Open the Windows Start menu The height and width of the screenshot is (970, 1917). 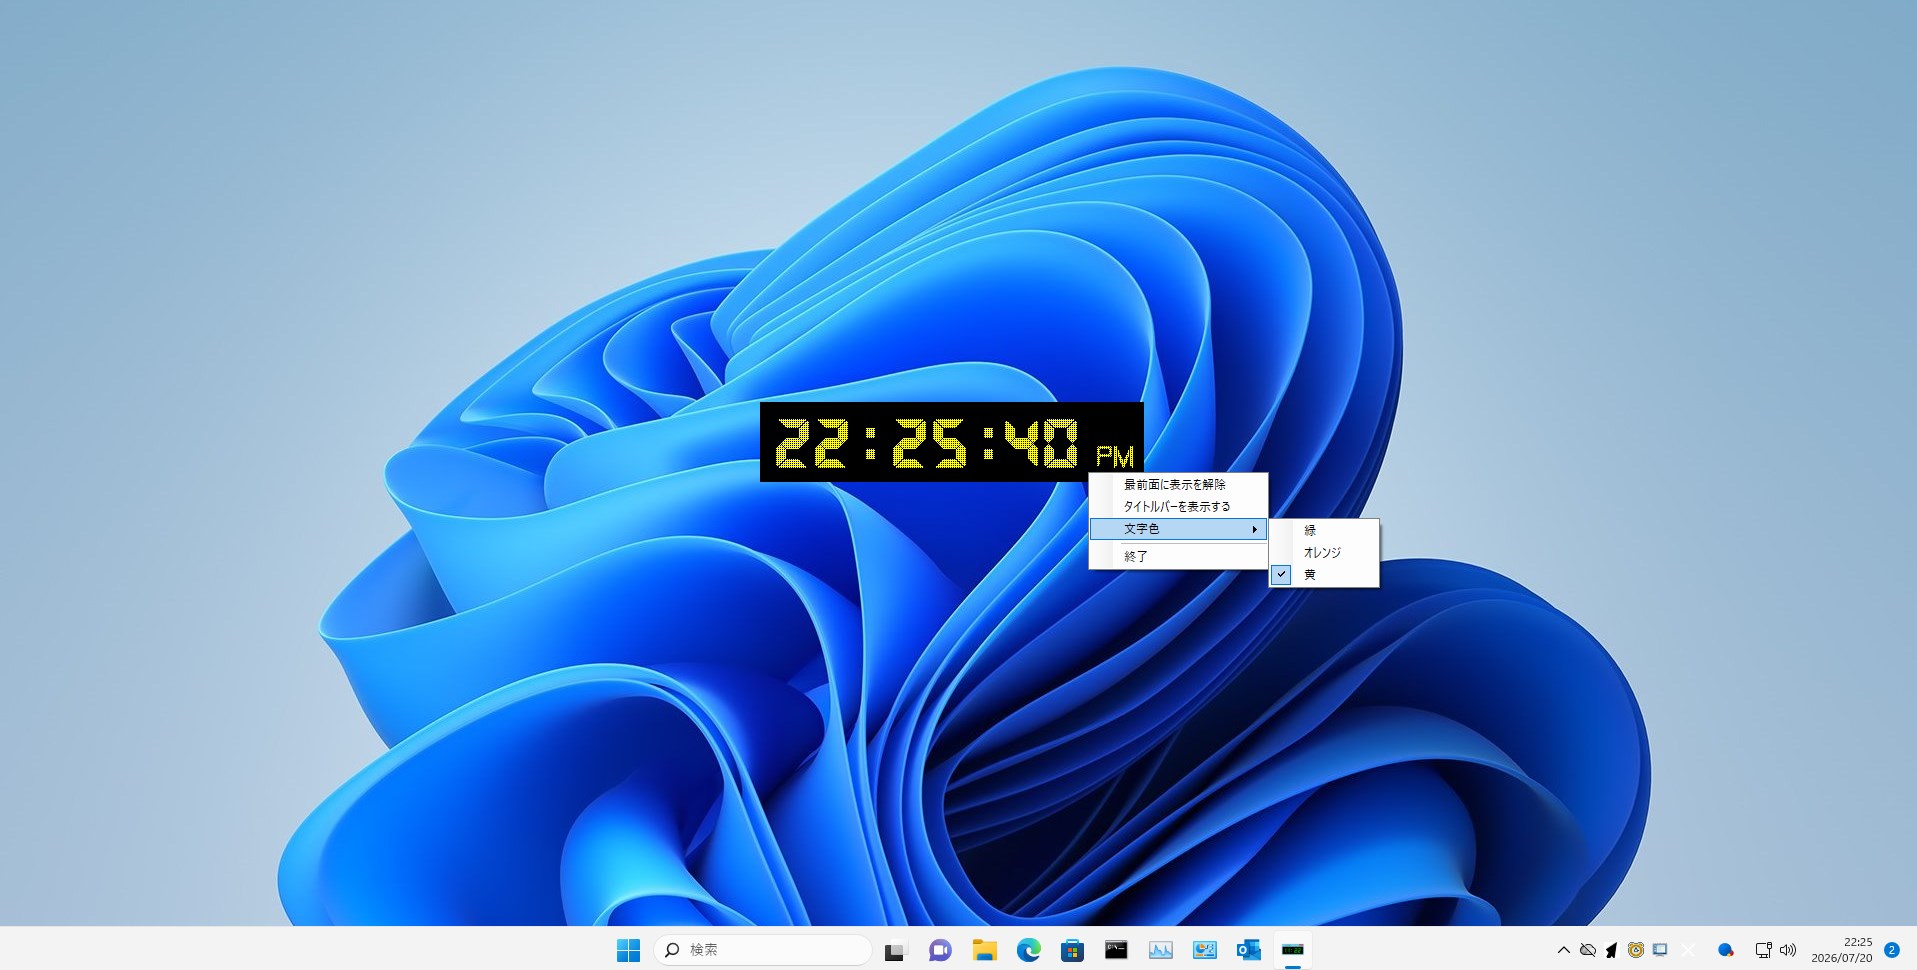628,950
